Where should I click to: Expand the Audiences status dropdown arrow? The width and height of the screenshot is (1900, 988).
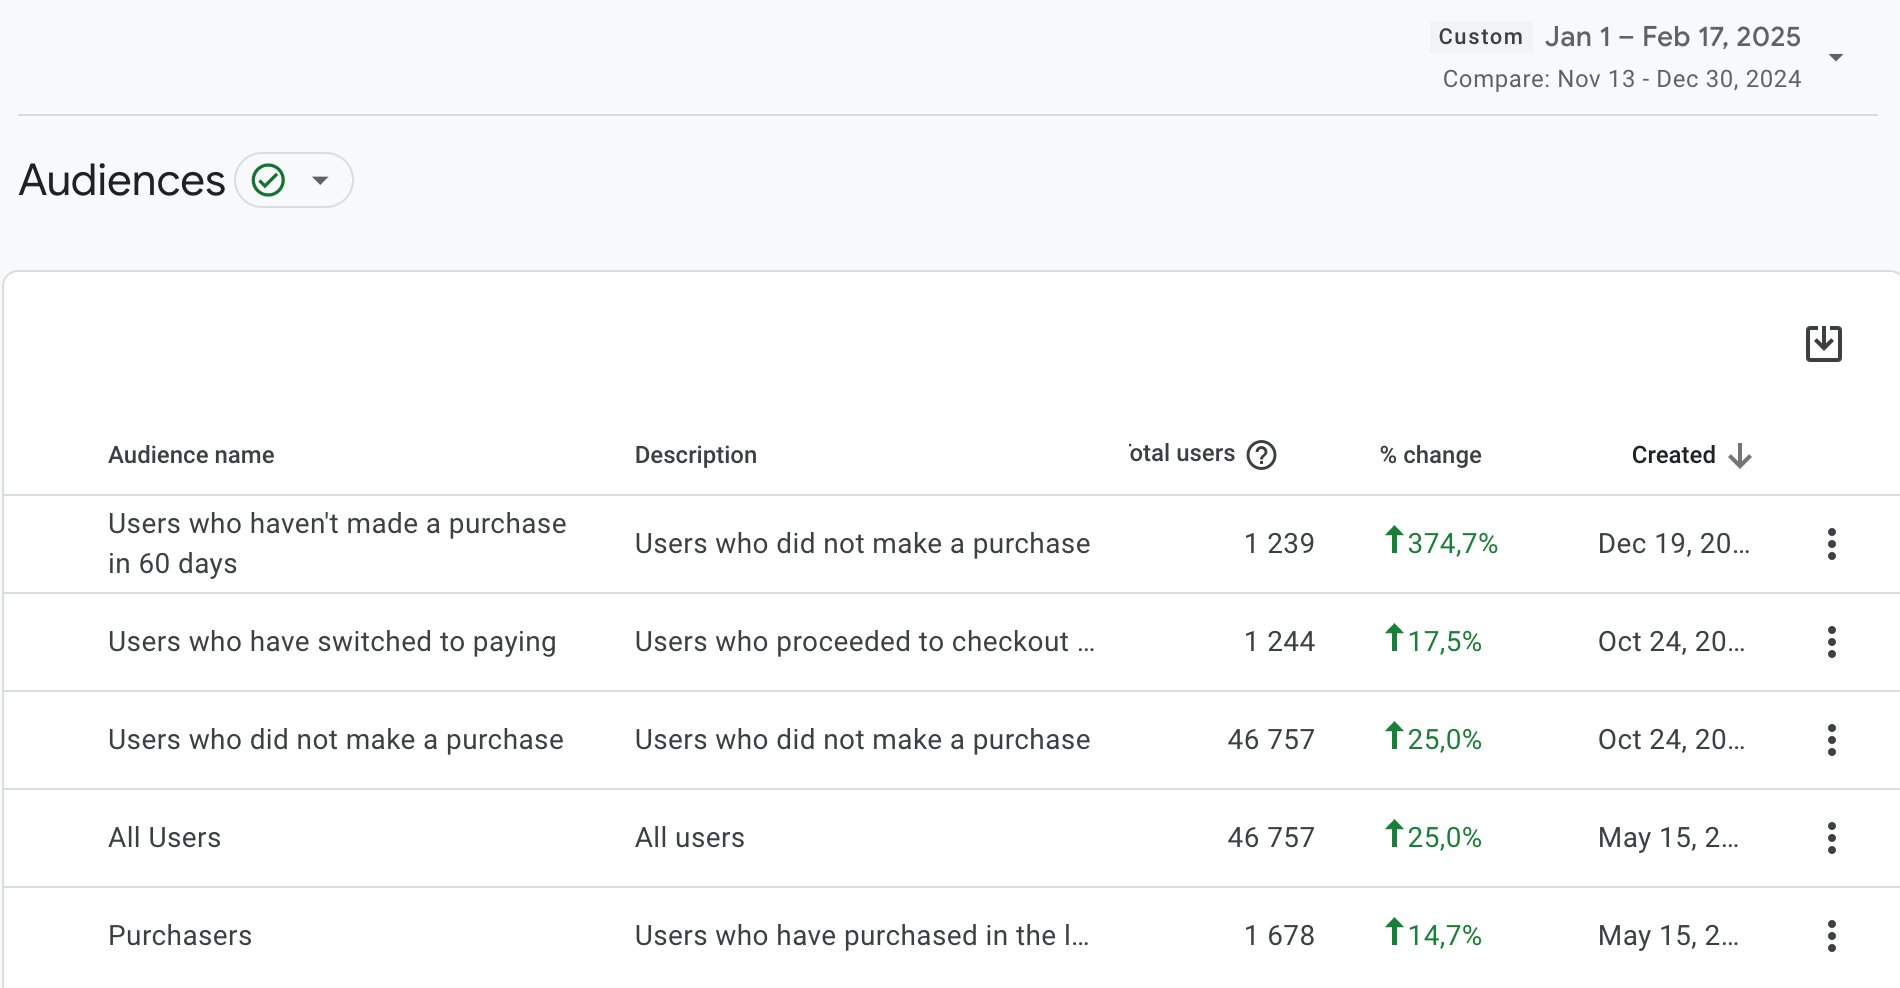pyautogui.click(x=320, y=181)
